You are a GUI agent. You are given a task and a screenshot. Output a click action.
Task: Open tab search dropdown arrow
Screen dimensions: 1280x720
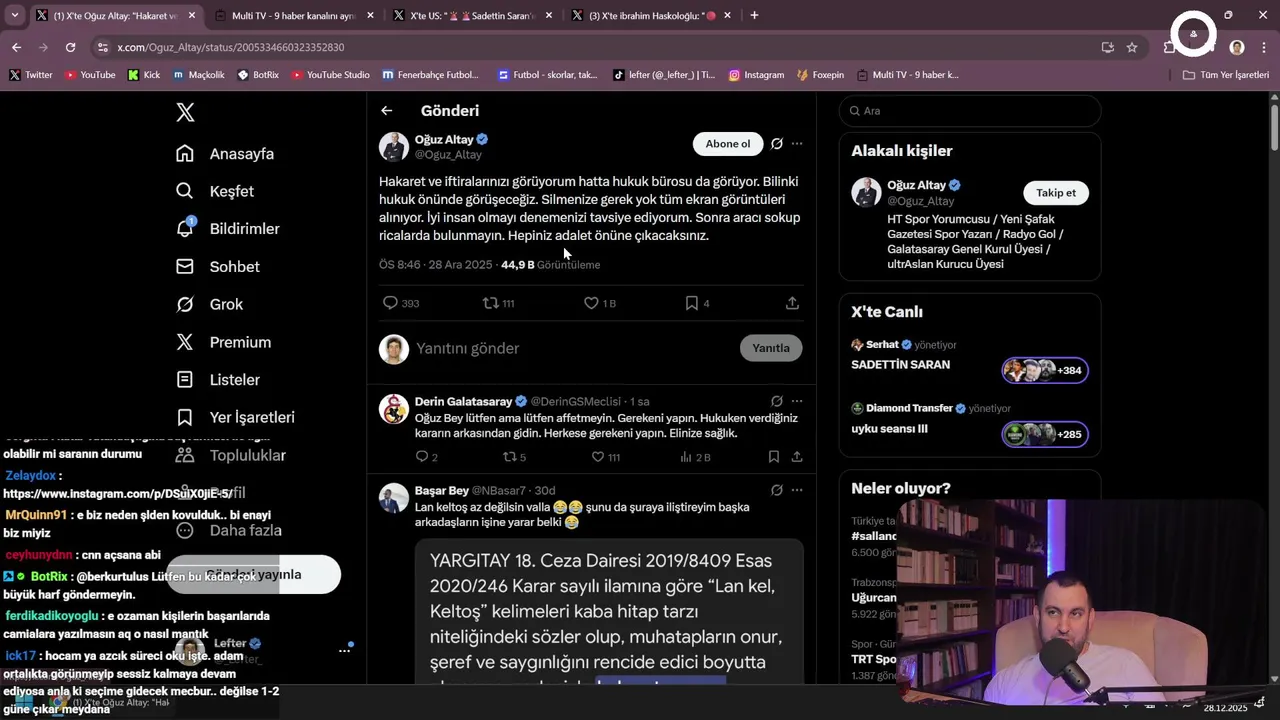(x=14, y=15)
